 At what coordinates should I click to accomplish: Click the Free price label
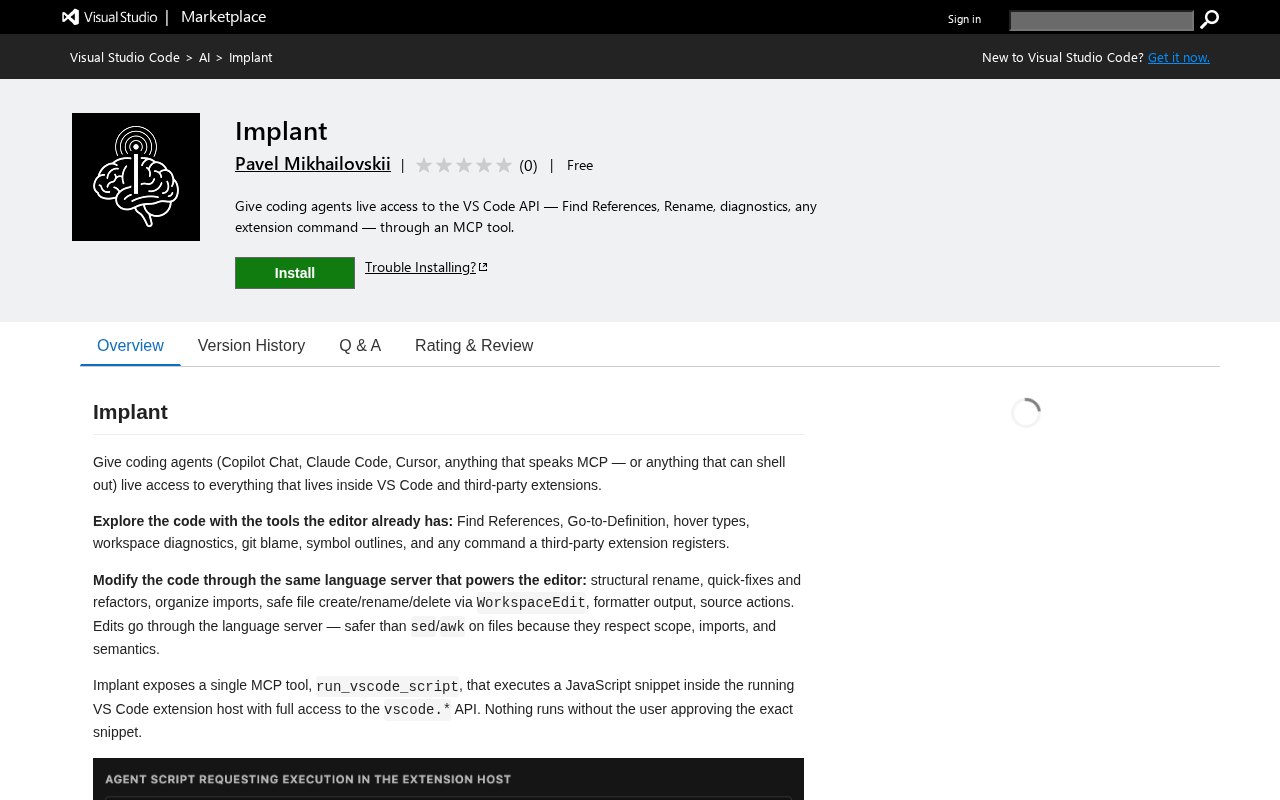[580, 165]
